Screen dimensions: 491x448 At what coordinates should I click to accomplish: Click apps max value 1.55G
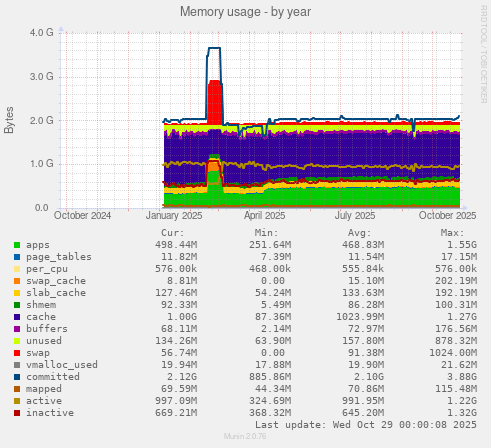[x=462, y=245]
